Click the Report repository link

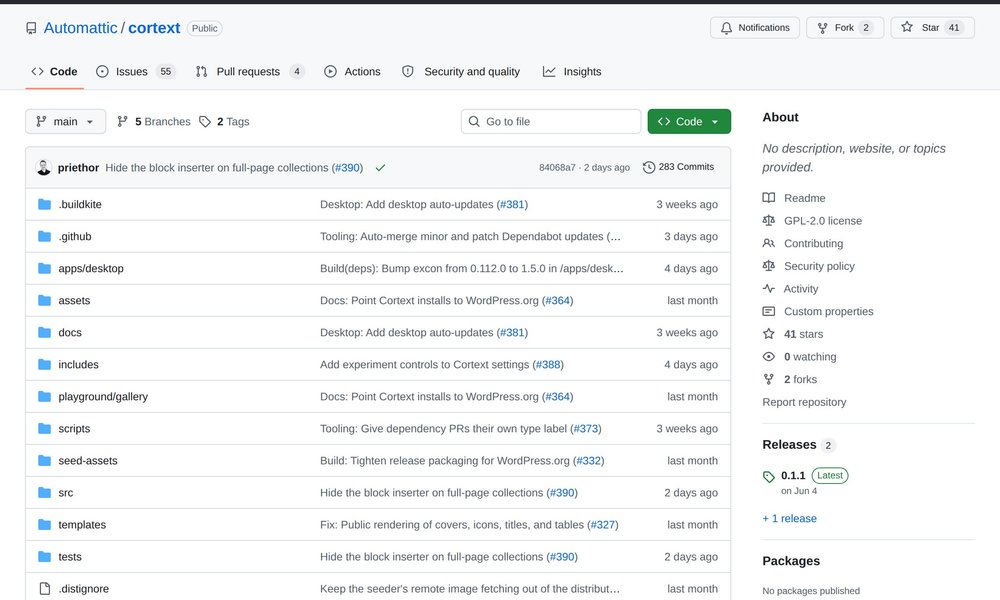coord(804,402)
